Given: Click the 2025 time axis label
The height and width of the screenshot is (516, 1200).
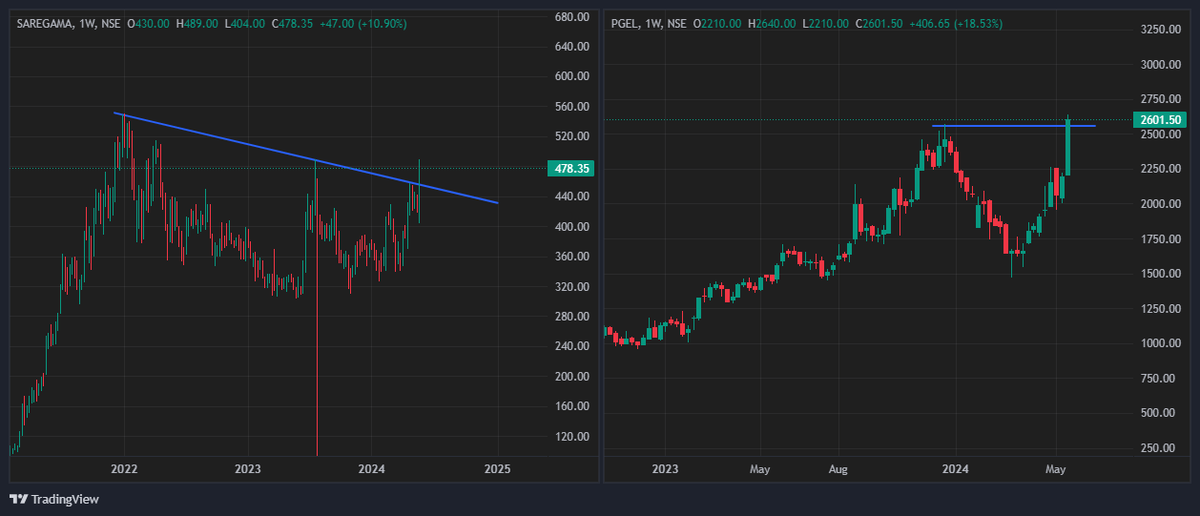Looking at the screenshot, I should [498, 468].
